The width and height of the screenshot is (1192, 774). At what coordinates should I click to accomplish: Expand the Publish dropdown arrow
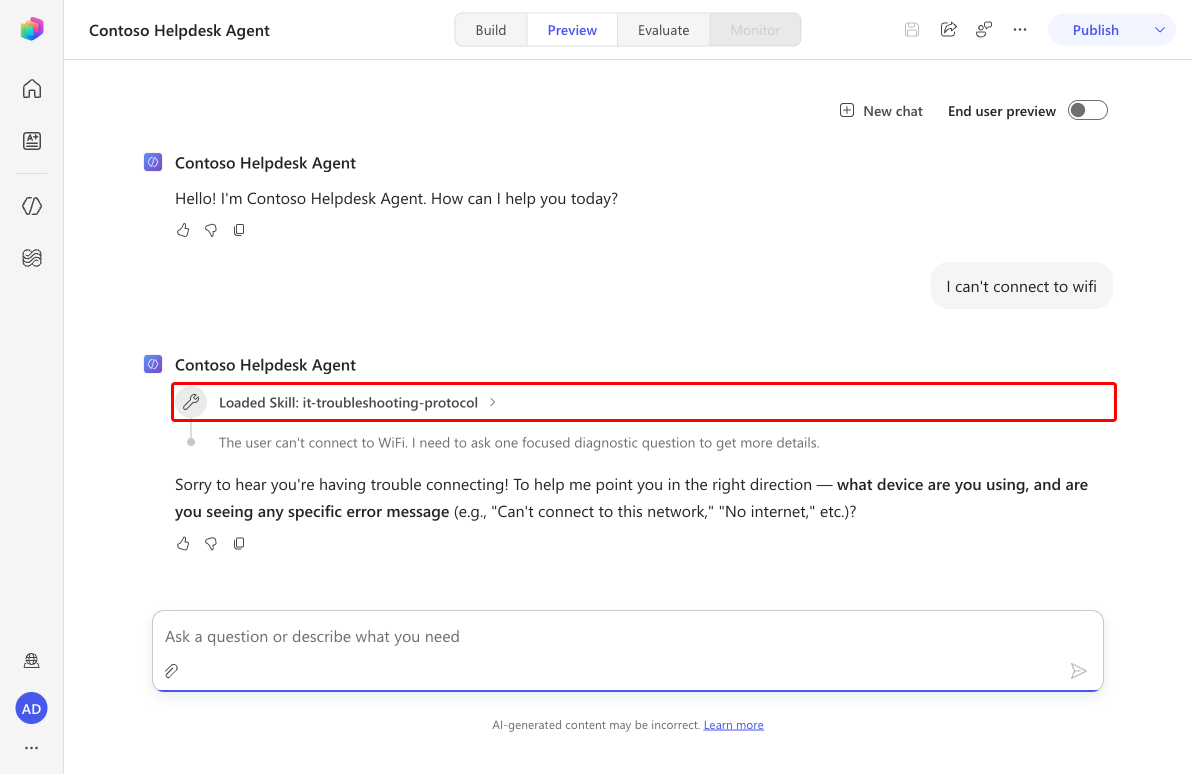coord(1159,30)
